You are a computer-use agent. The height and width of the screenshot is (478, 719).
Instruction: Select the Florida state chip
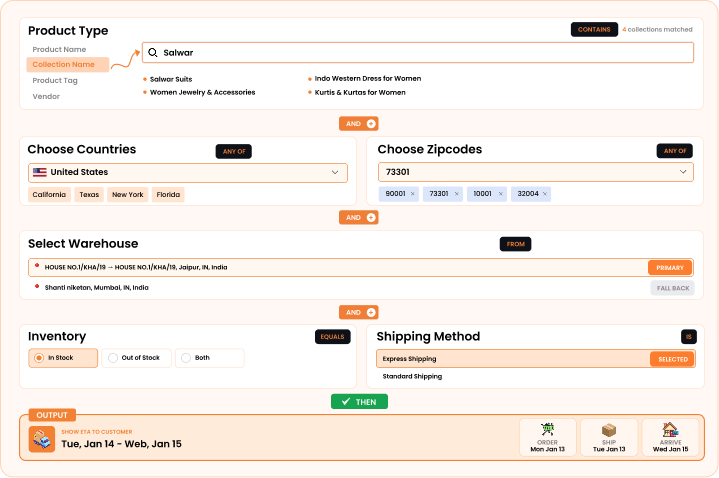point(168,195)
